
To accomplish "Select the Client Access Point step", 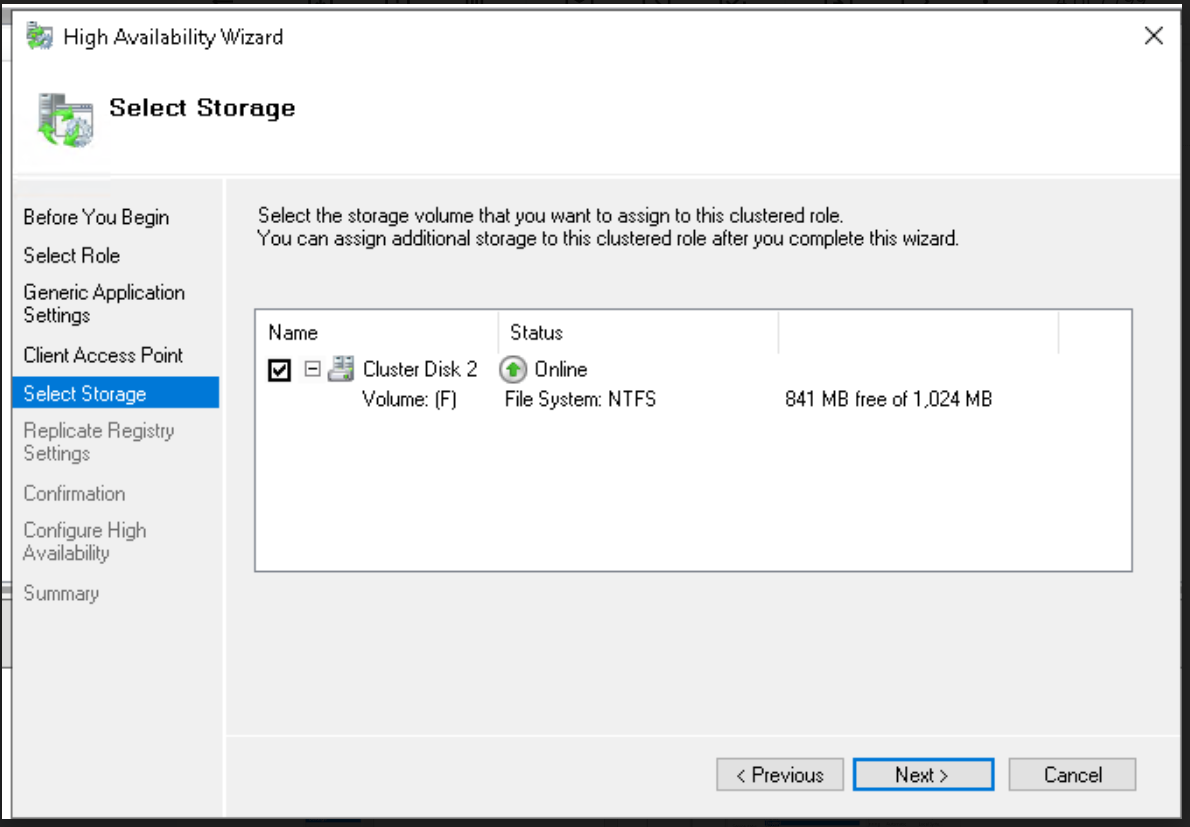I will 103,355.
